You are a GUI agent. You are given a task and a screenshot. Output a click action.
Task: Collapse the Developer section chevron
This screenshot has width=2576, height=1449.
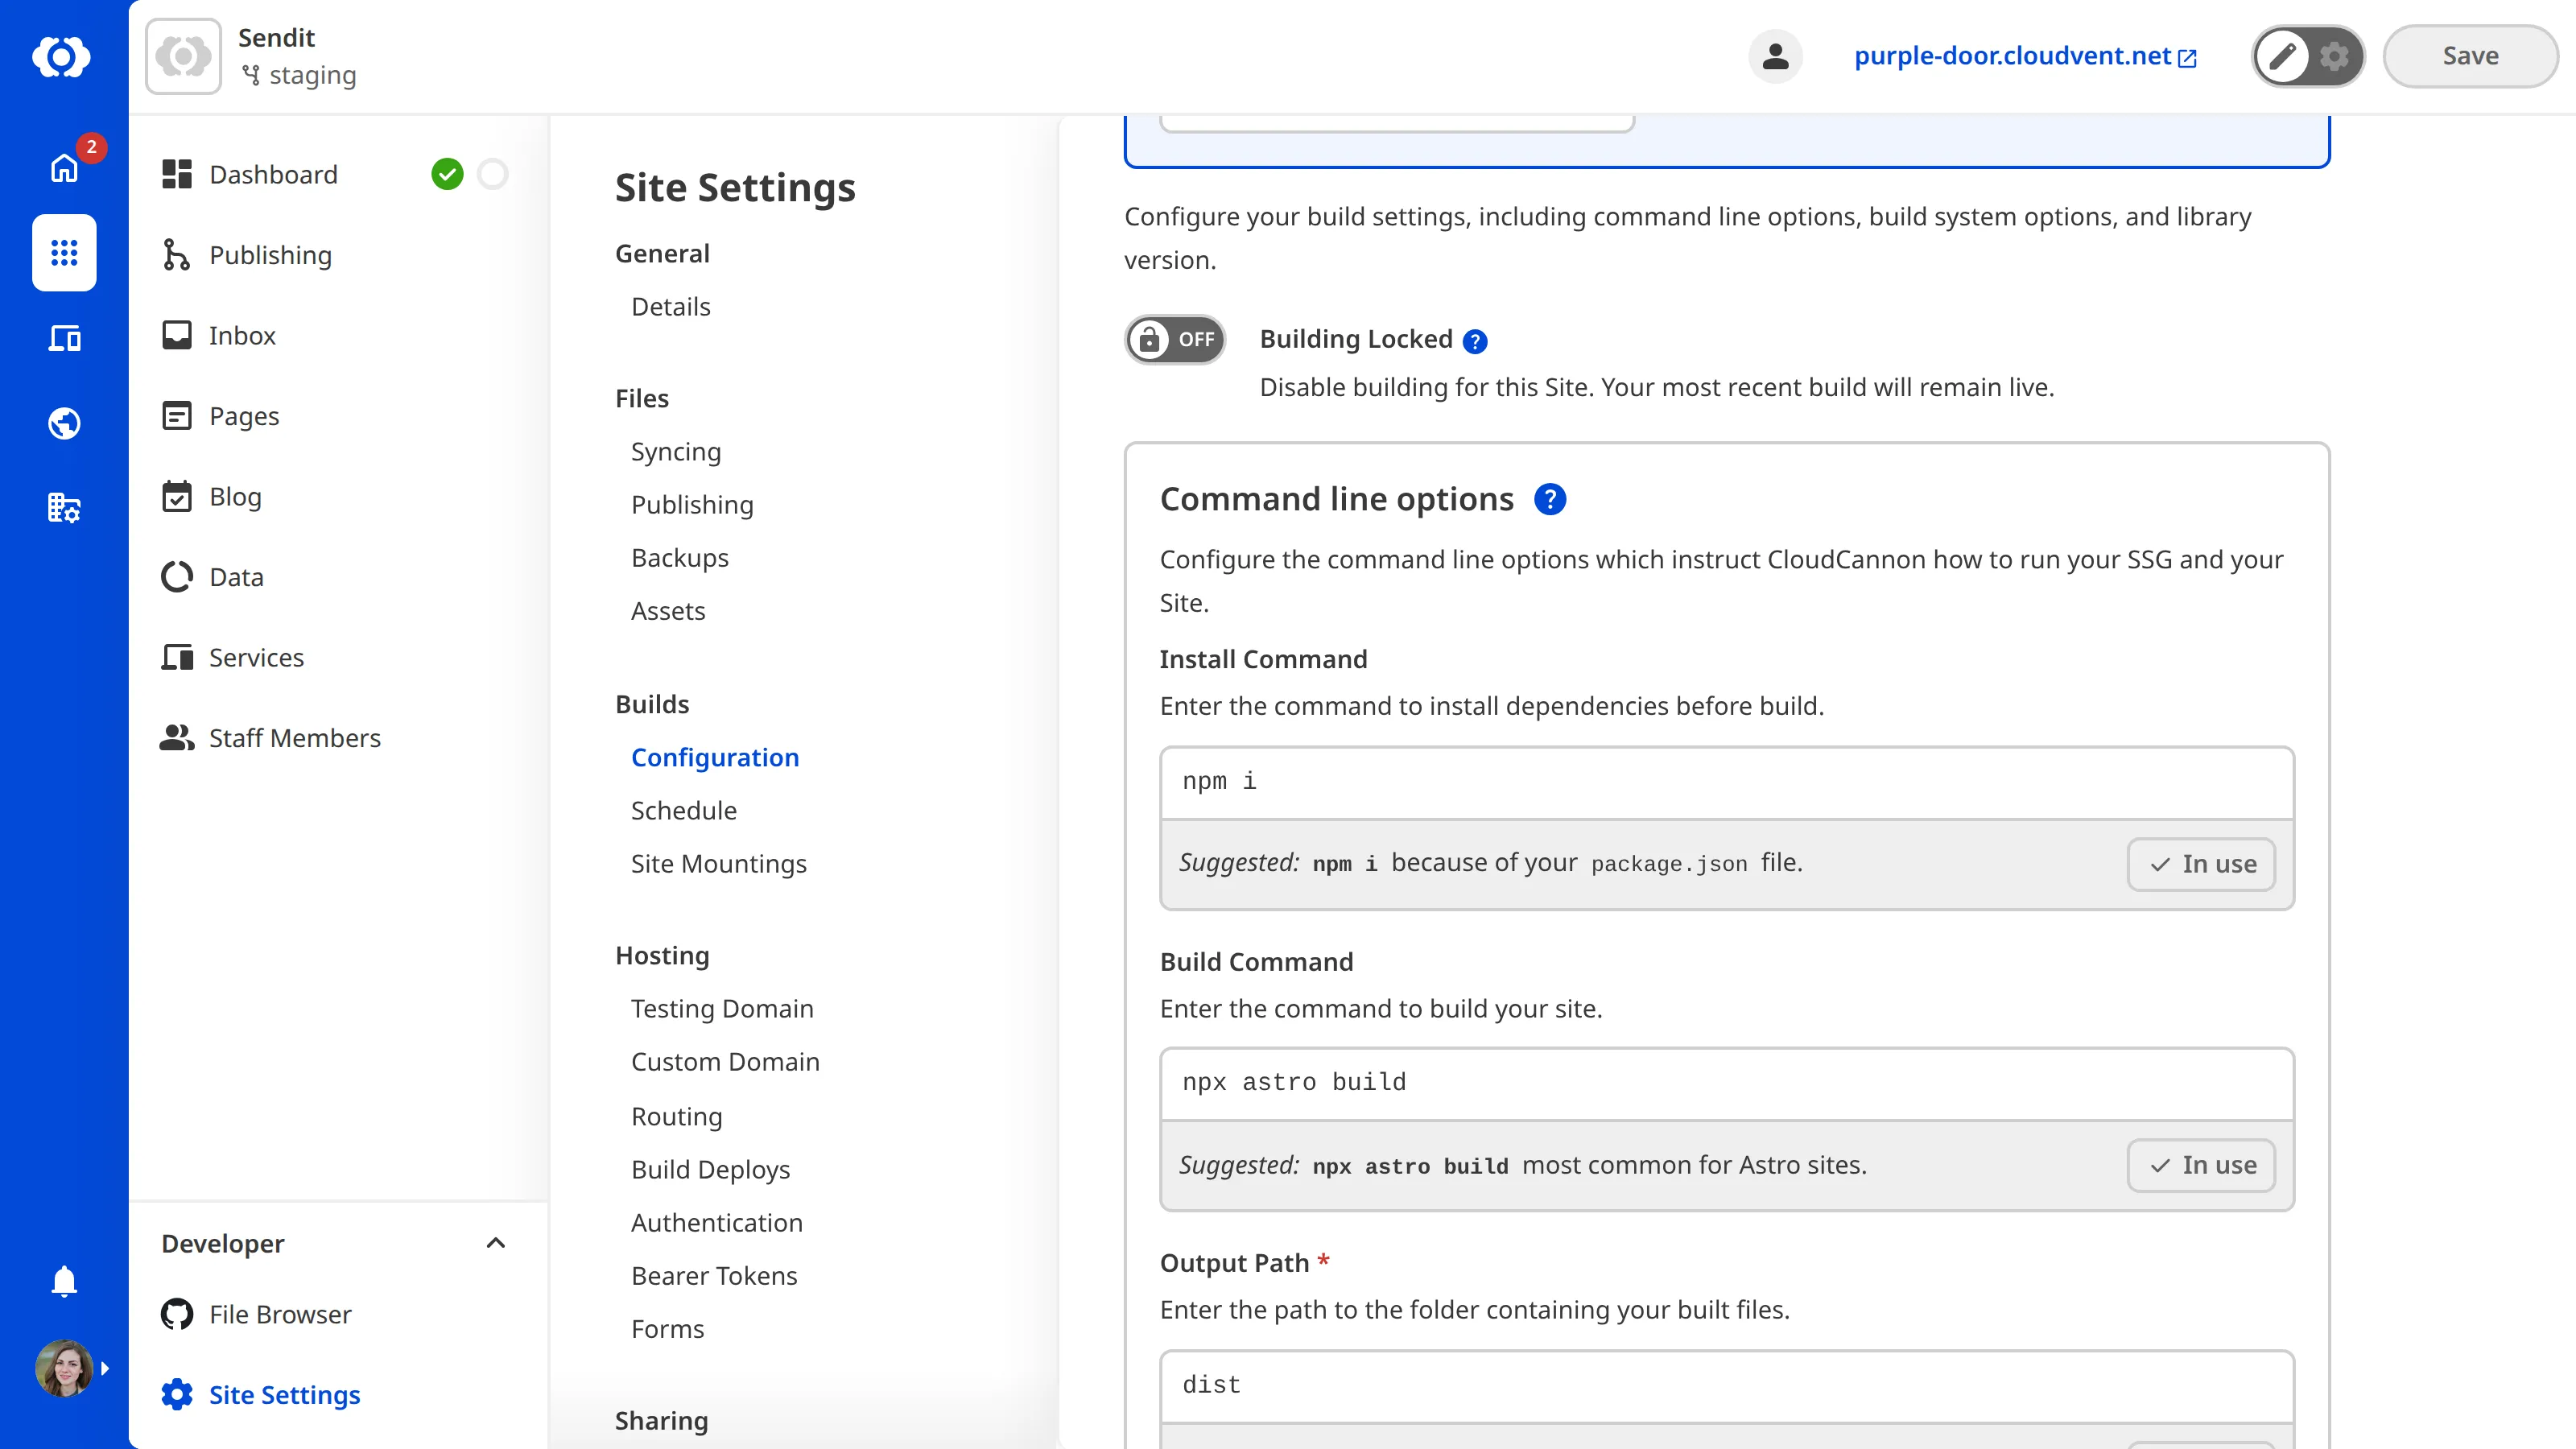point(496,1243)
